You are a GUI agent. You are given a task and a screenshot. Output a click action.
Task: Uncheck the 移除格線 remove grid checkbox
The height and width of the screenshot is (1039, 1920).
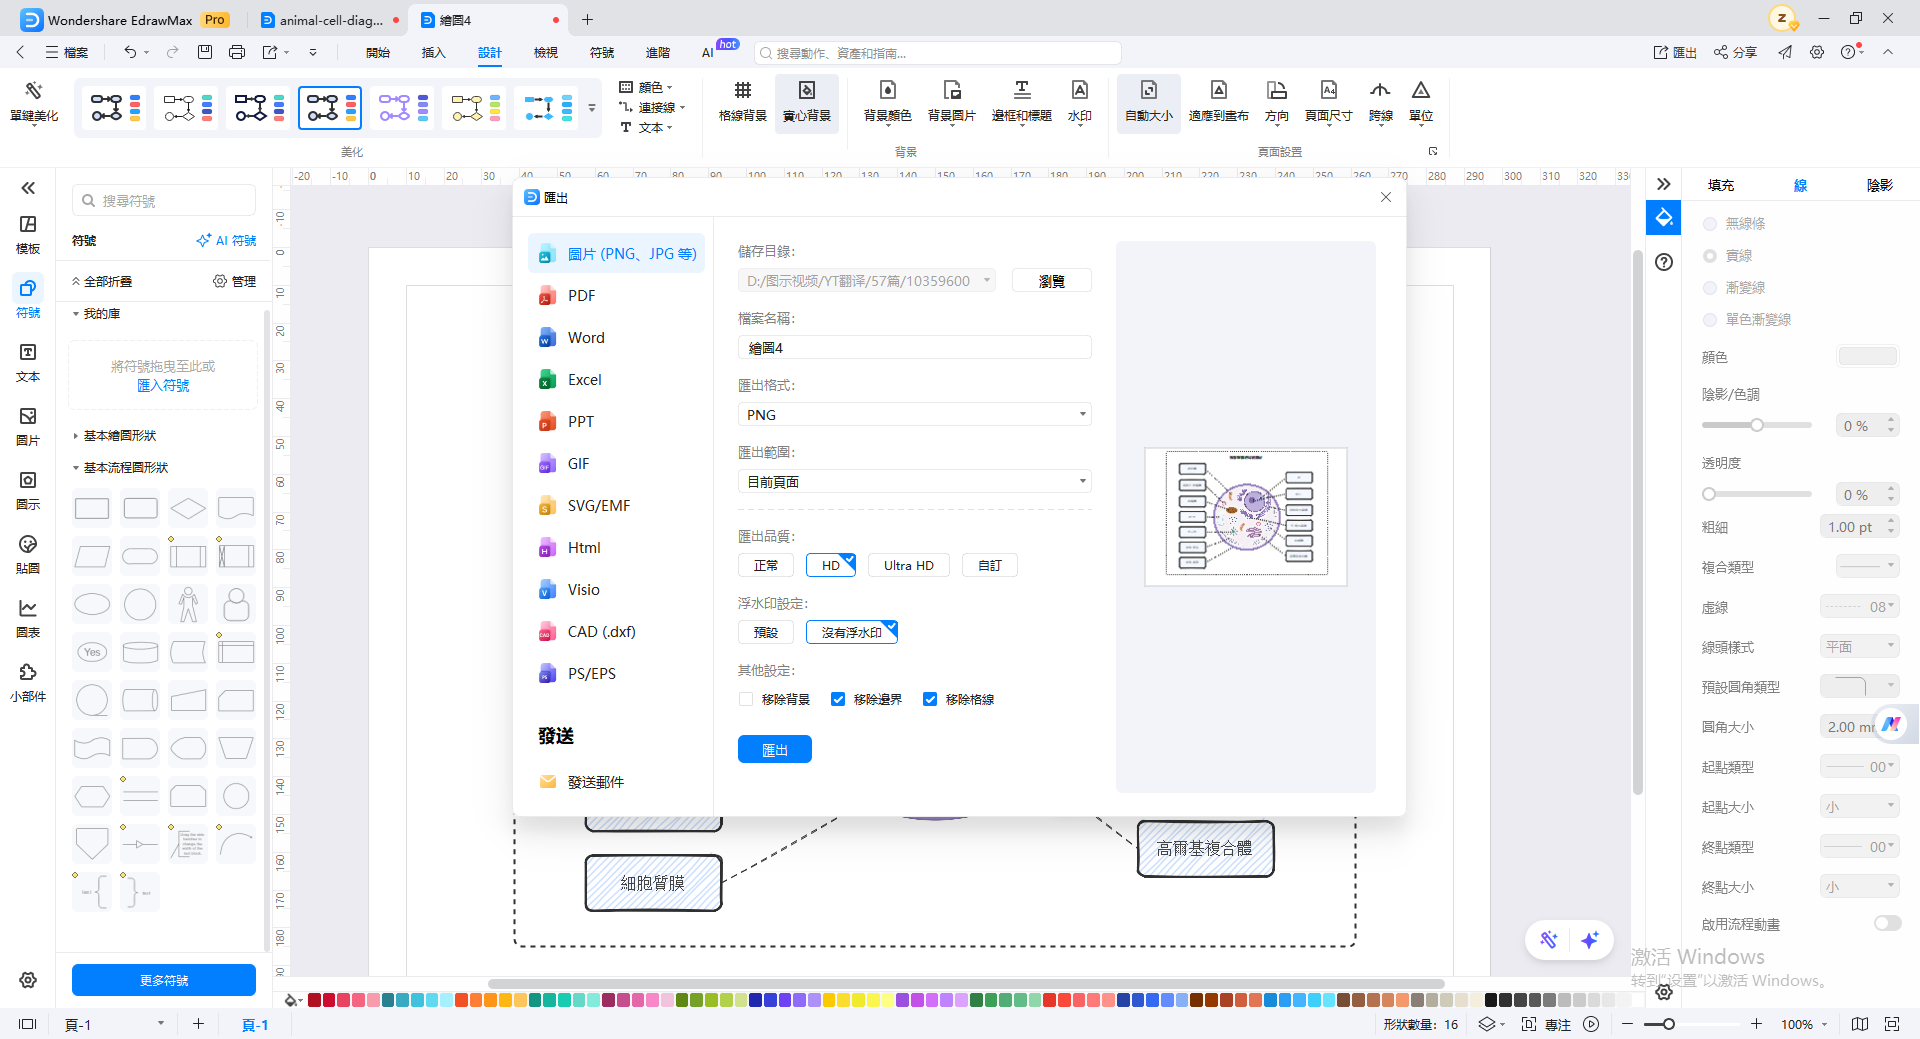pyautogui.click(x=930, y=699)
